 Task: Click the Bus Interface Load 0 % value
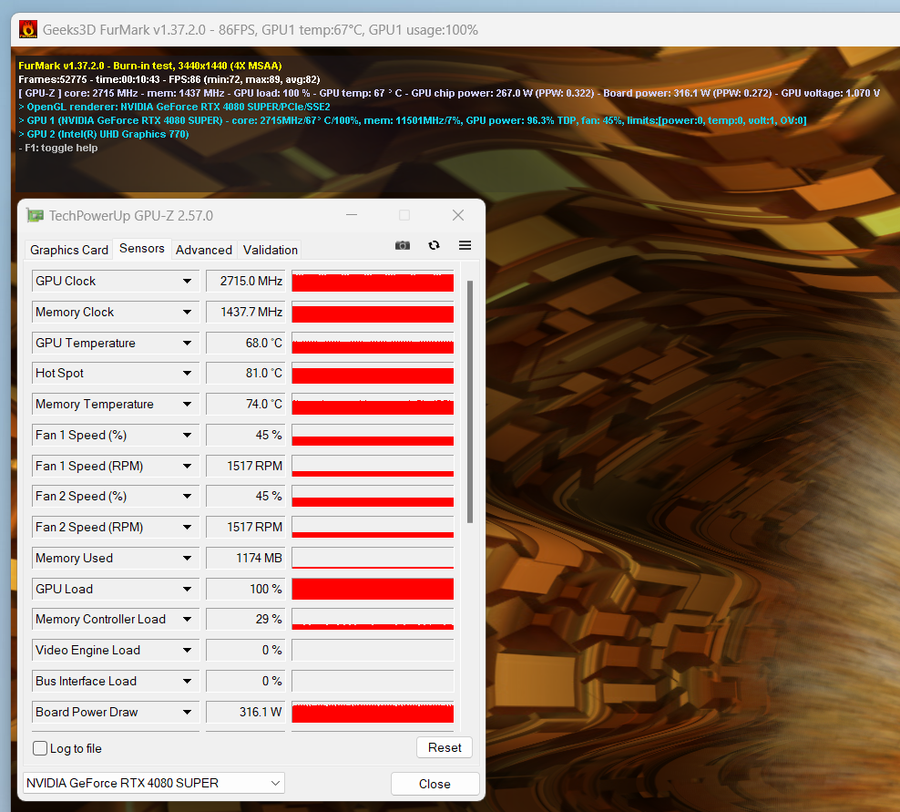[x=246, y=681]
